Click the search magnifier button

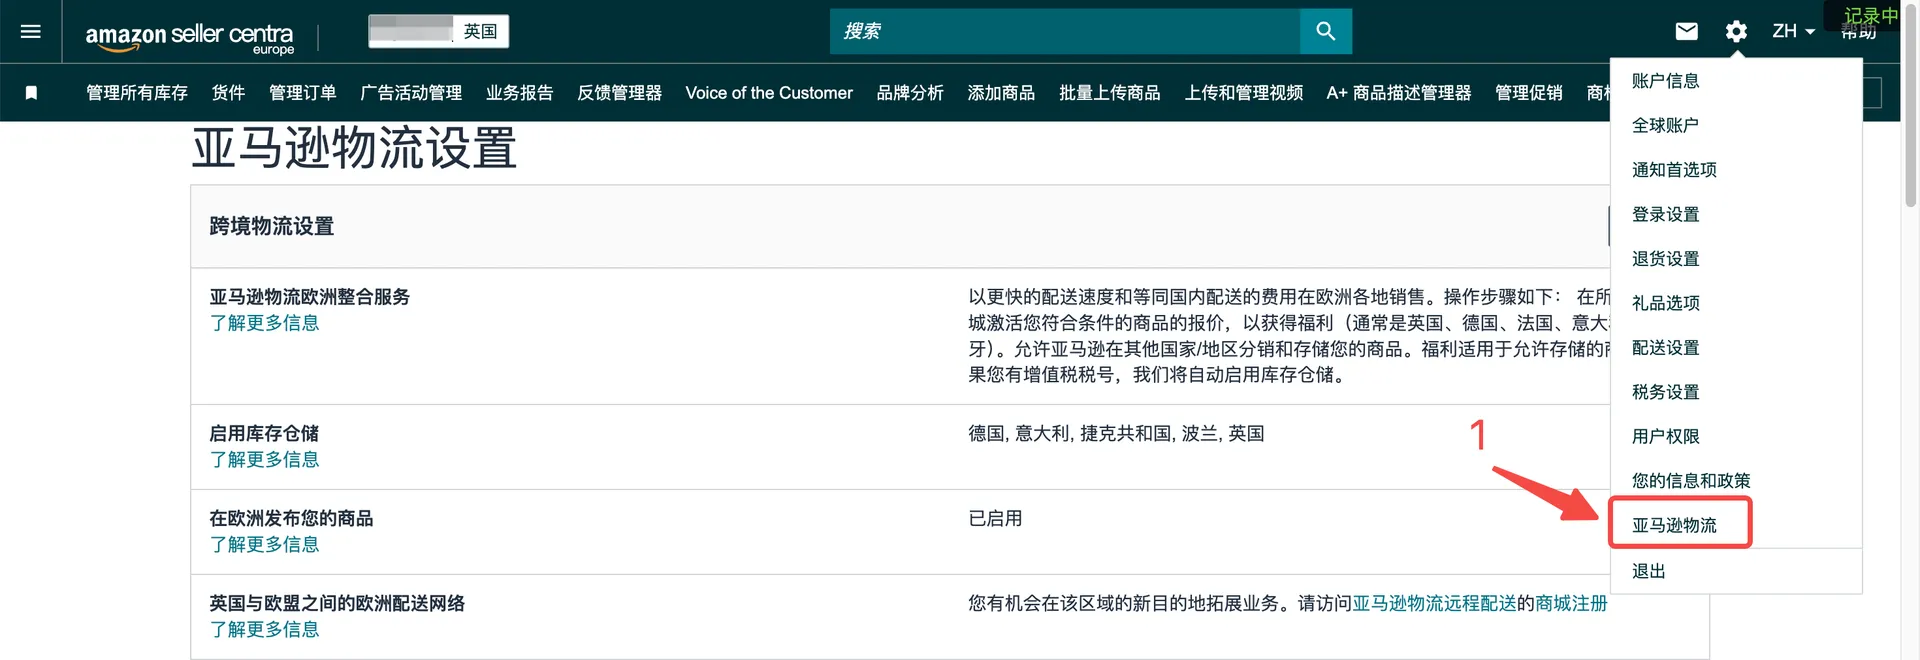(1326, 31)
